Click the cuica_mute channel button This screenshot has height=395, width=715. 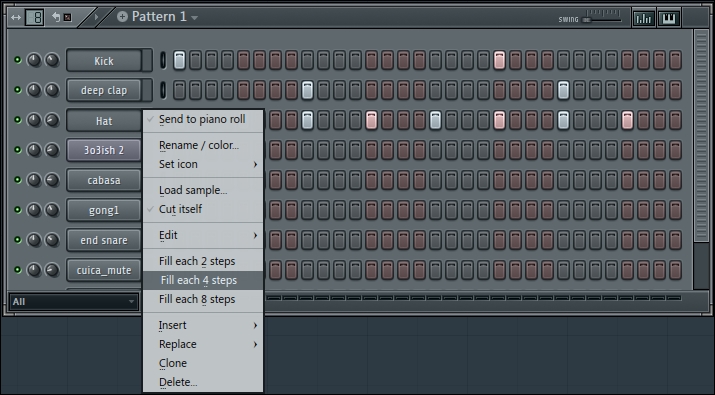click(104, 270)
